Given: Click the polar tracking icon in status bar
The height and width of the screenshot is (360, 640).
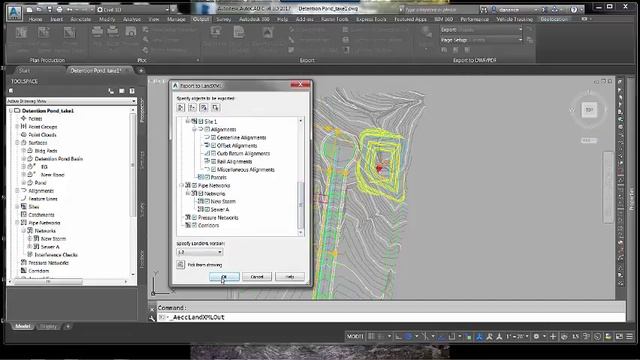Looking at the screenshot, I should click(x=408, y=336).
